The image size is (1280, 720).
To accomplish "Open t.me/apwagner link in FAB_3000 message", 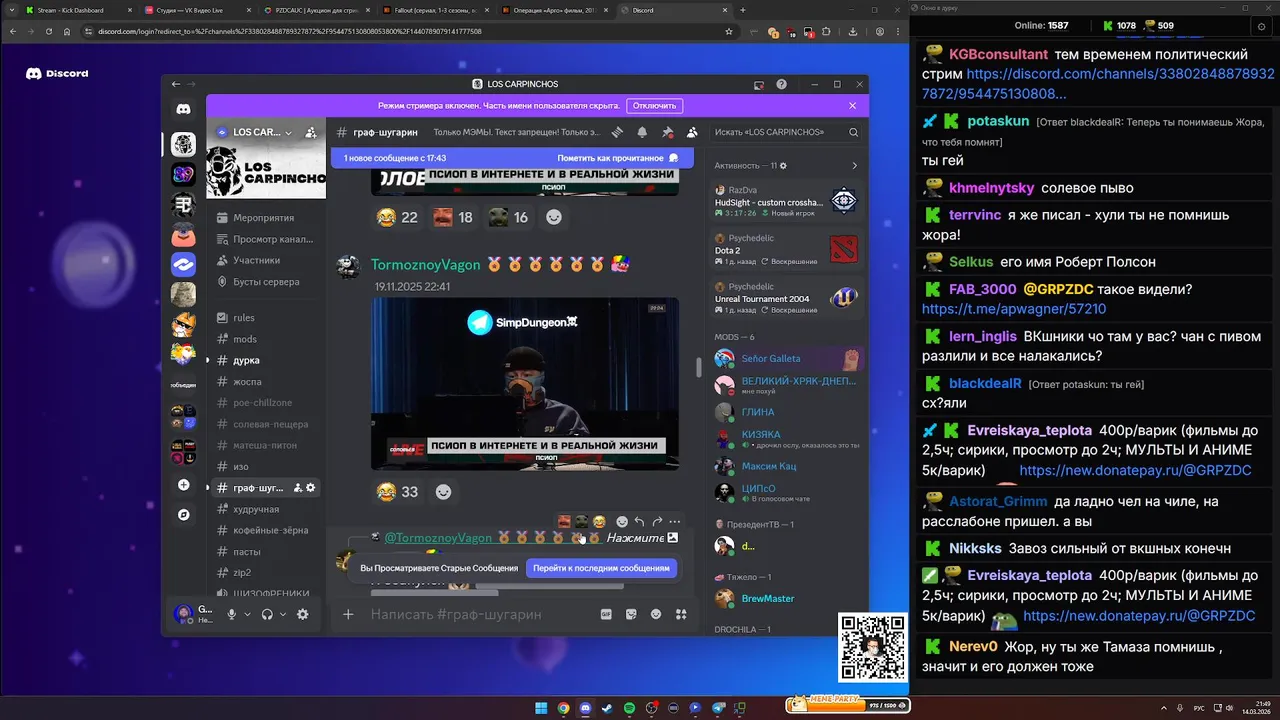I will pyautogui.click(x=1014, y=309).
